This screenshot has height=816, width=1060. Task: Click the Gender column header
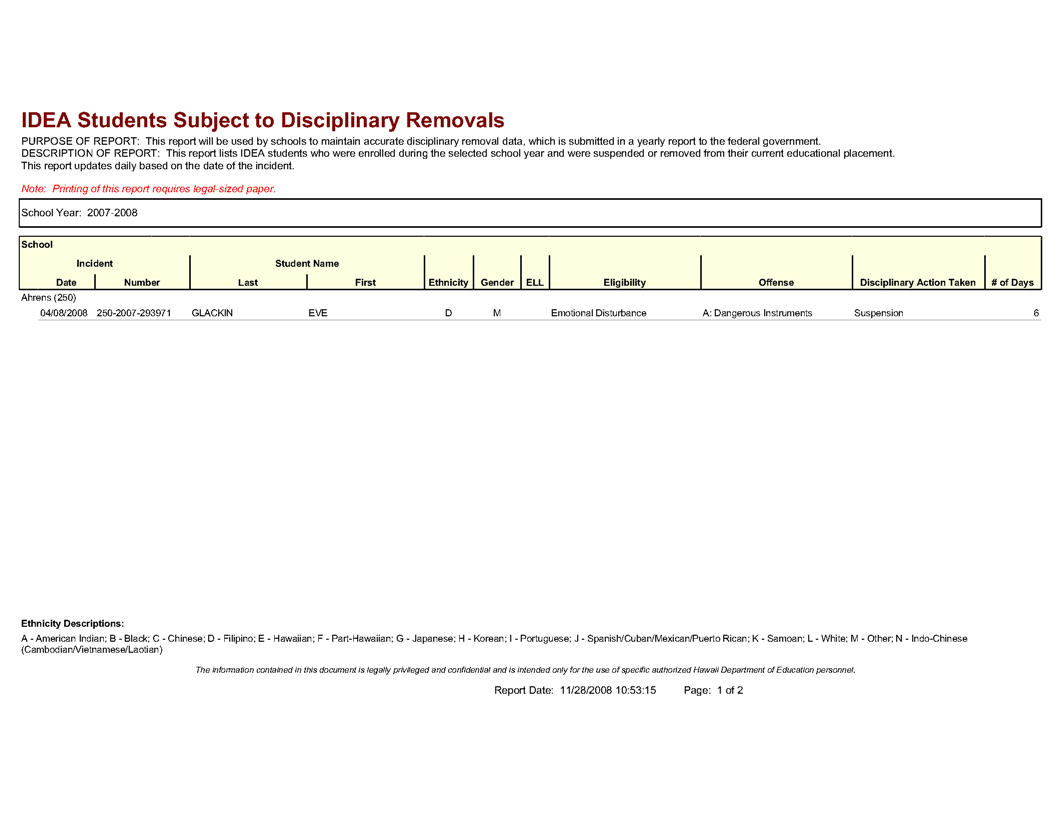click(x=497, y=282)
